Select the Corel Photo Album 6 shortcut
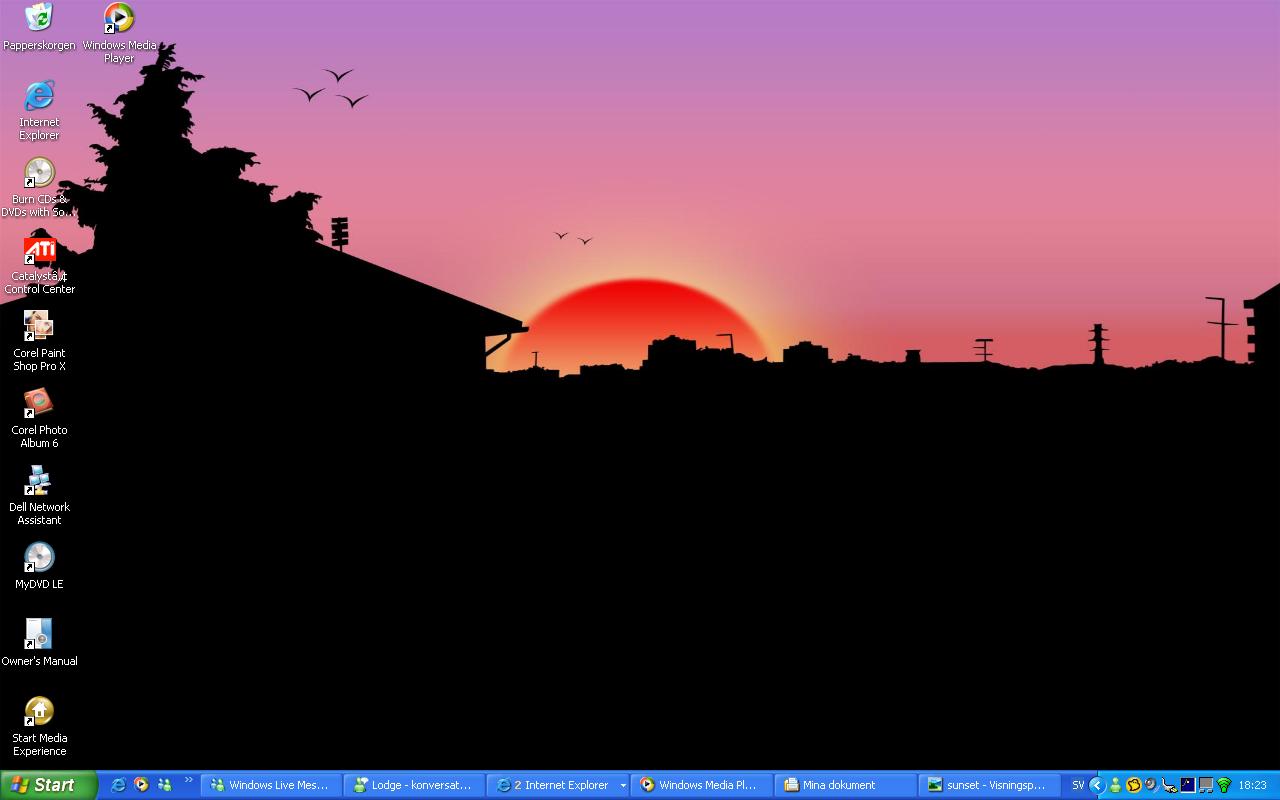Viewport: 1280px width, 800px height. pos(39,404)
